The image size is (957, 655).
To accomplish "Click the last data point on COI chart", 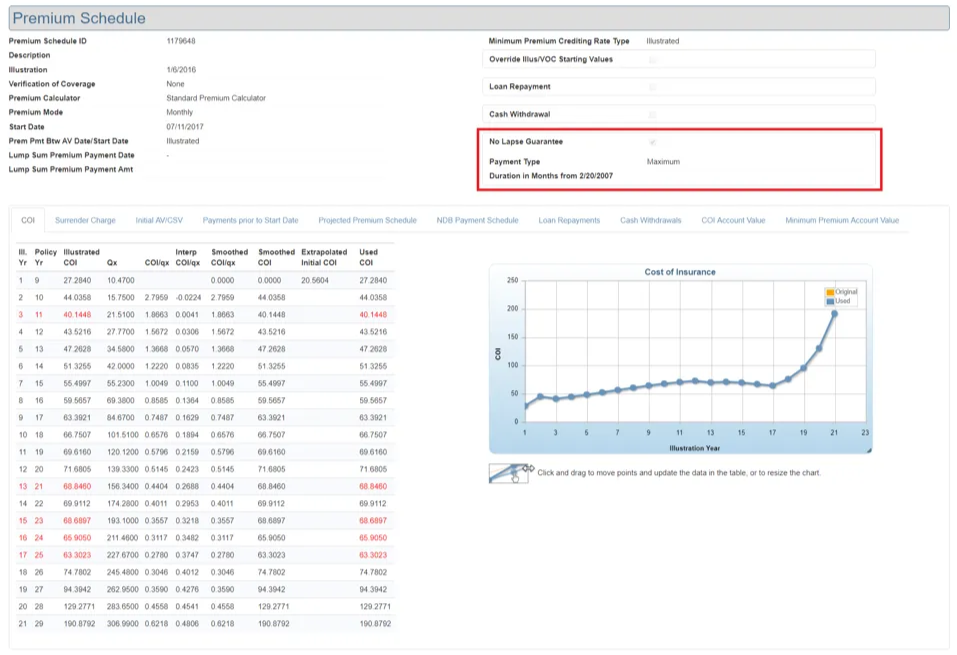I will coord(834,314).
